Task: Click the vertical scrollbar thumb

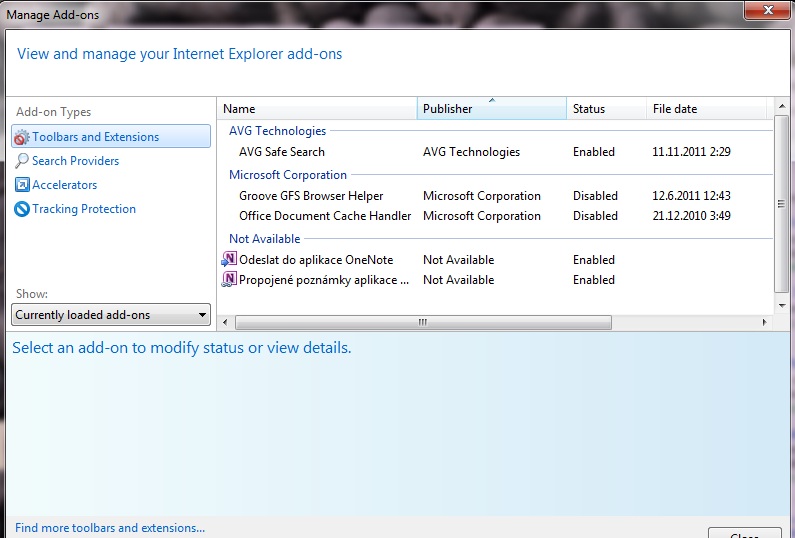Action: point(782,204)
